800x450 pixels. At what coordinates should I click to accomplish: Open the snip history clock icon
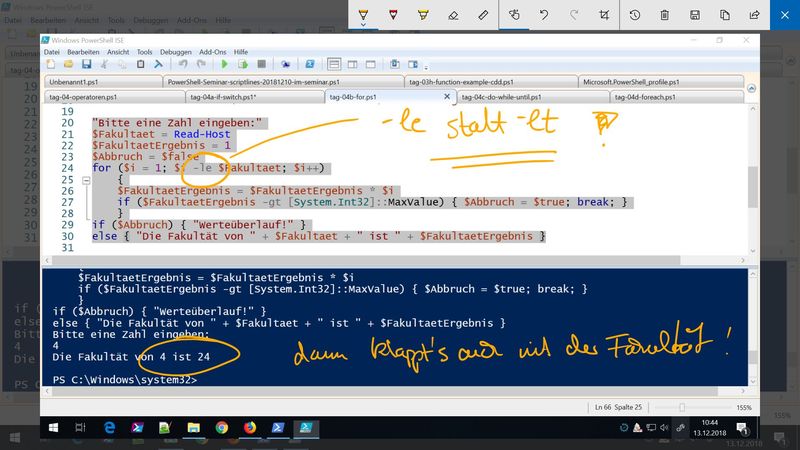pos(635,15)
